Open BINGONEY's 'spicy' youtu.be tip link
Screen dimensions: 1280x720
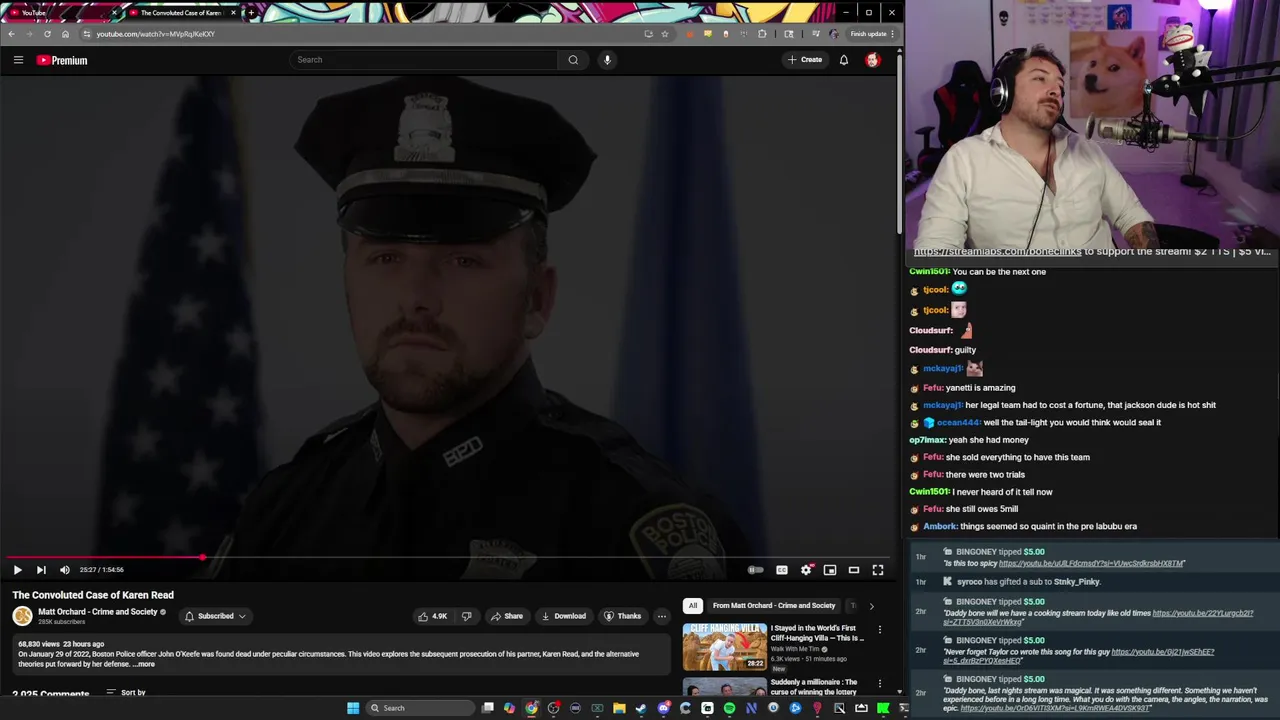[1091, 564]
